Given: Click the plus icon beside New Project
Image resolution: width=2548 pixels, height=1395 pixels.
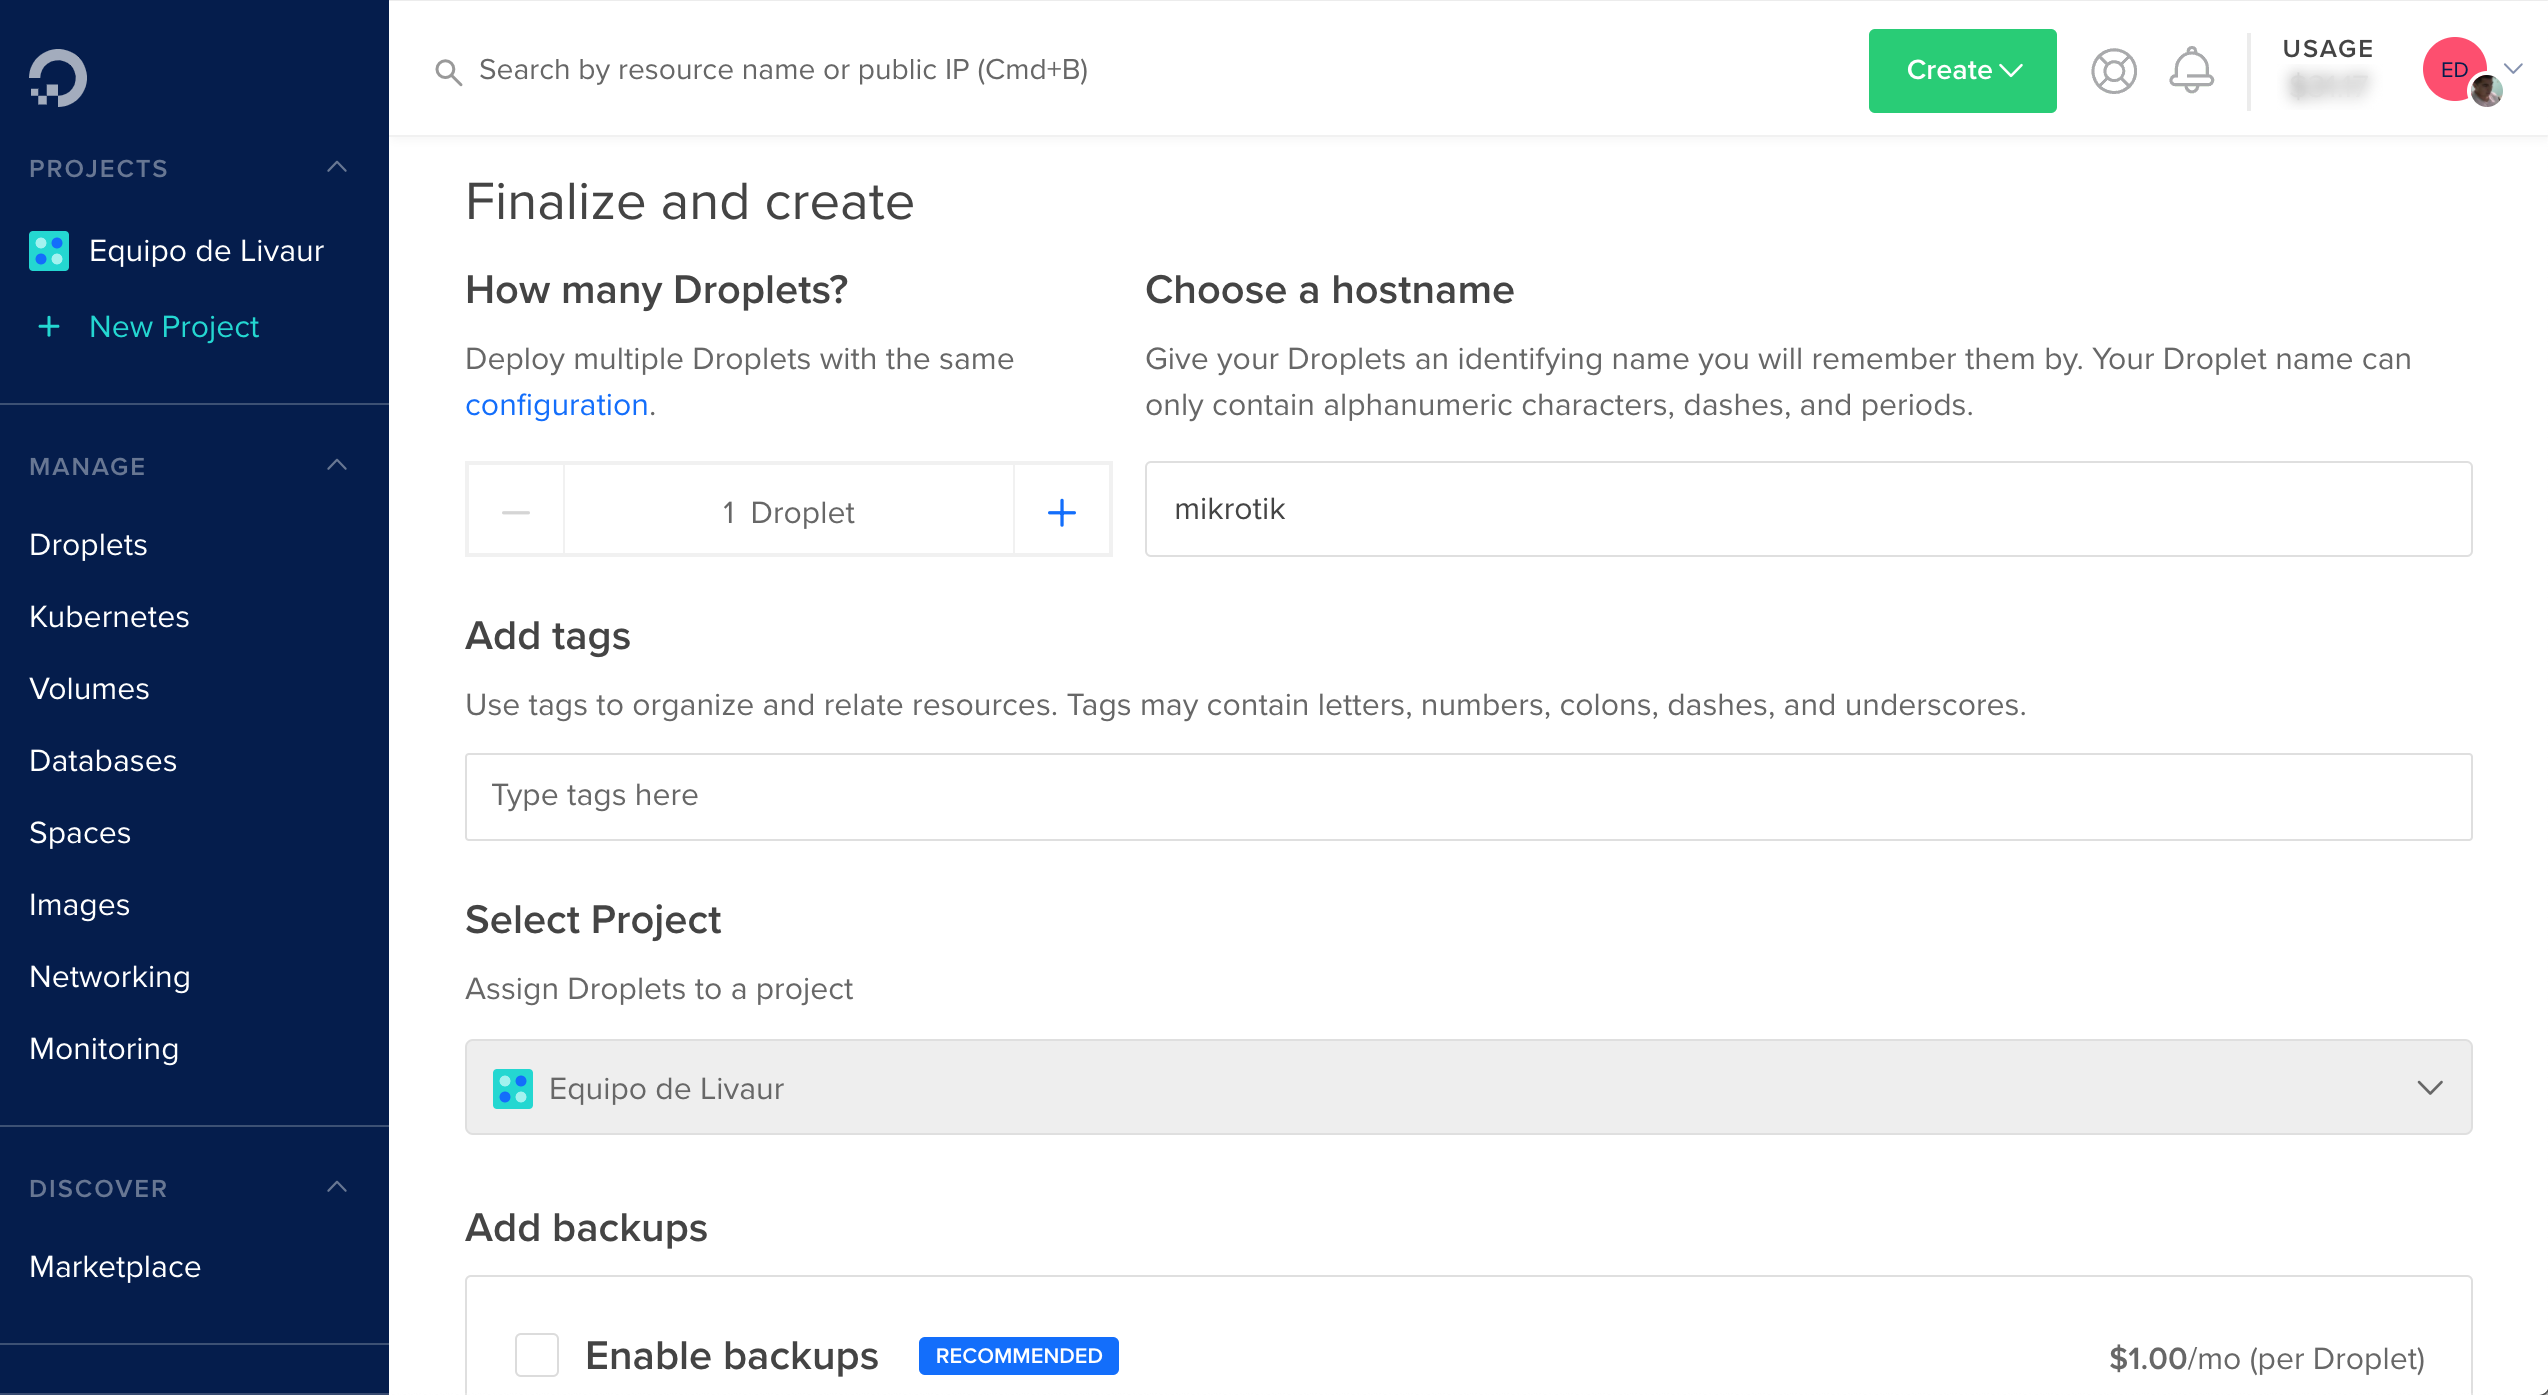Looking at the screenshot, I should tap(49, 327).
